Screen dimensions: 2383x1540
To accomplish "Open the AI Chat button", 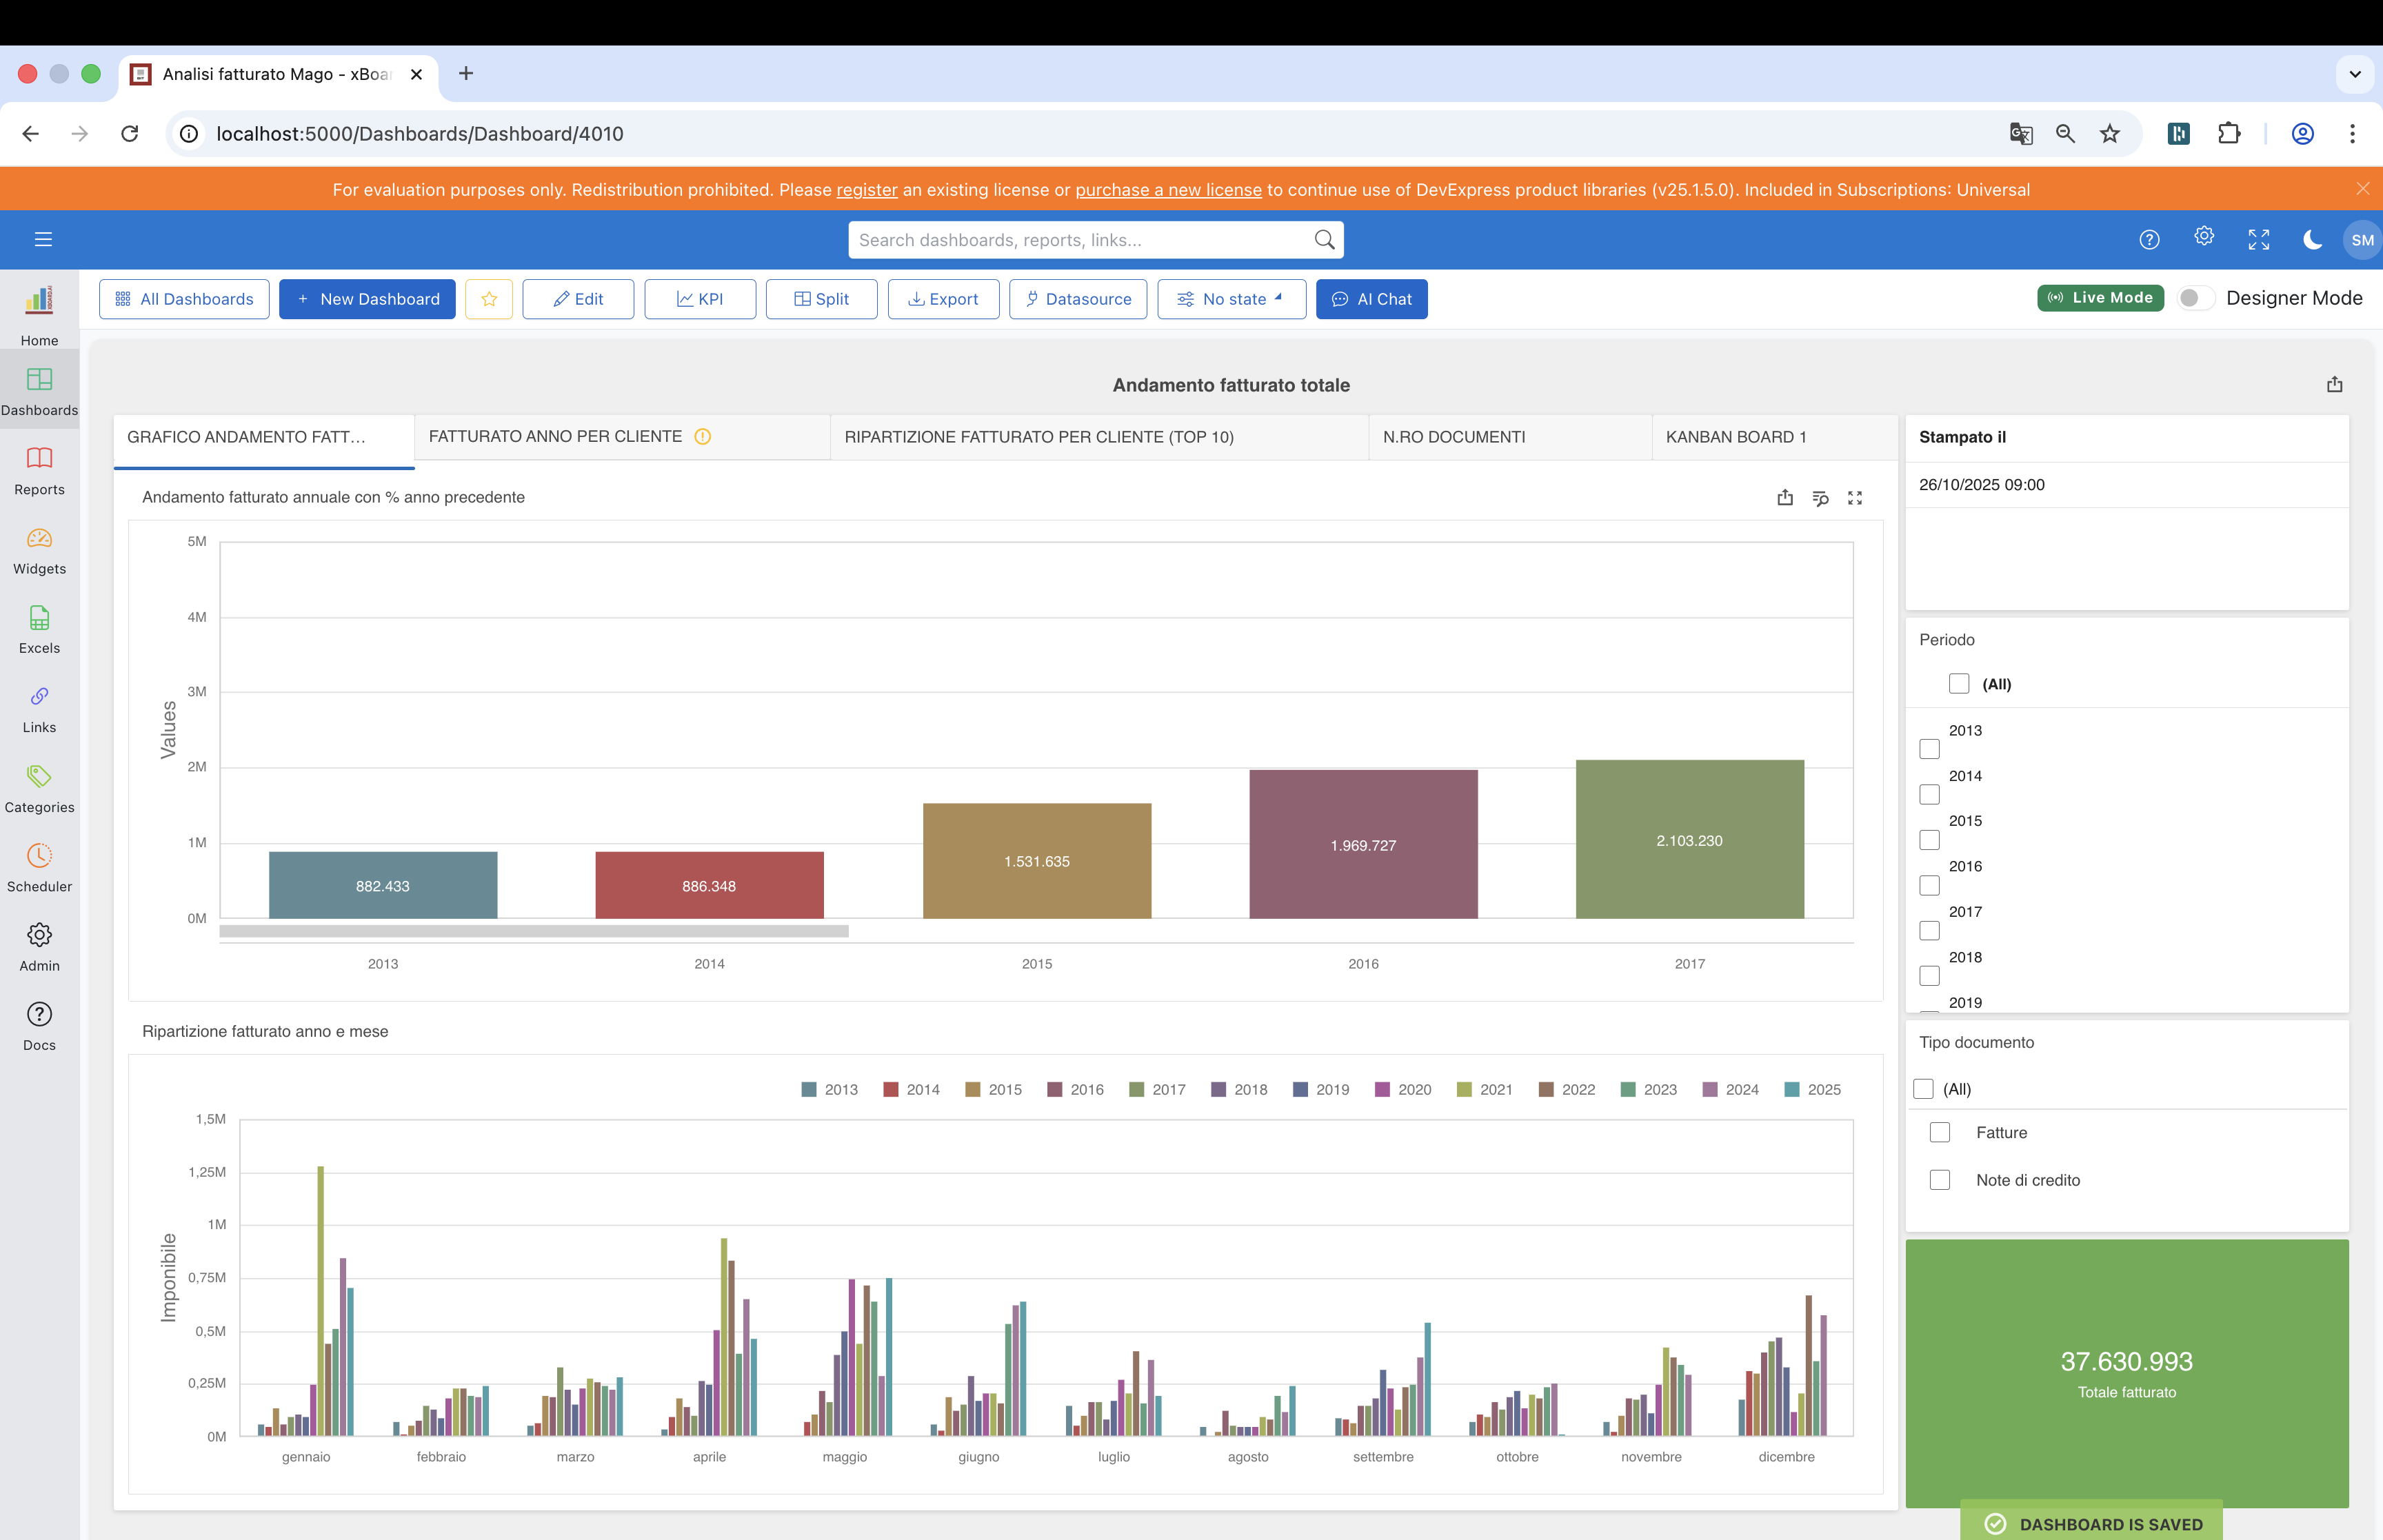I will point(1371,299).
